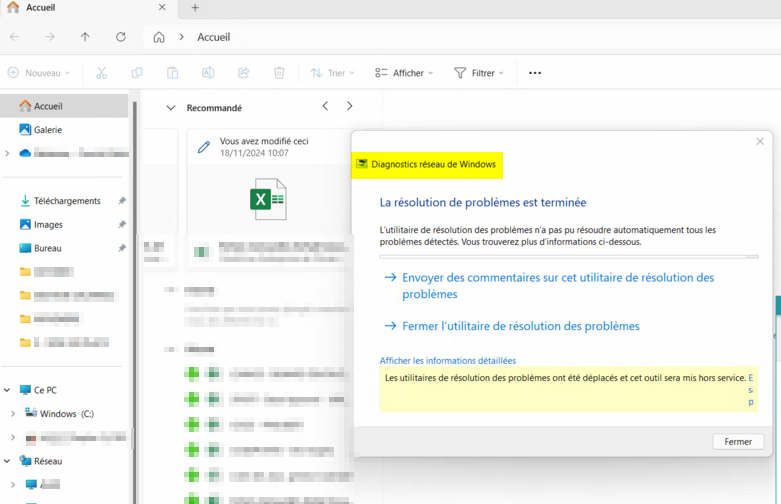
Task: Open the recommended Excel file thumbnail
Action: (x=268, y=199)
